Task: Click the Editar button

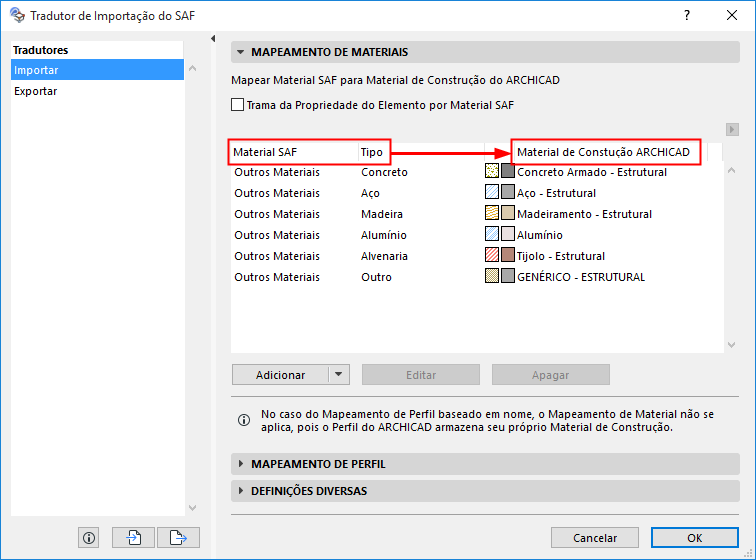Action: pos(421,374)
